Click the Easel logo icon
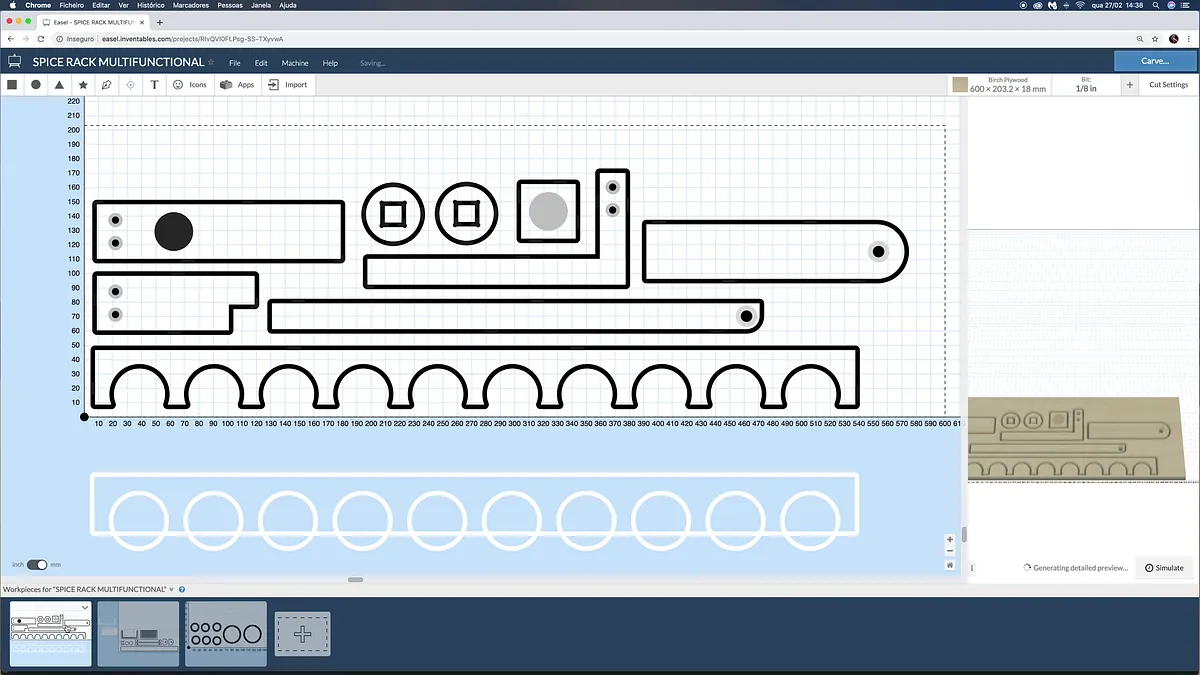 pos(15,62)
